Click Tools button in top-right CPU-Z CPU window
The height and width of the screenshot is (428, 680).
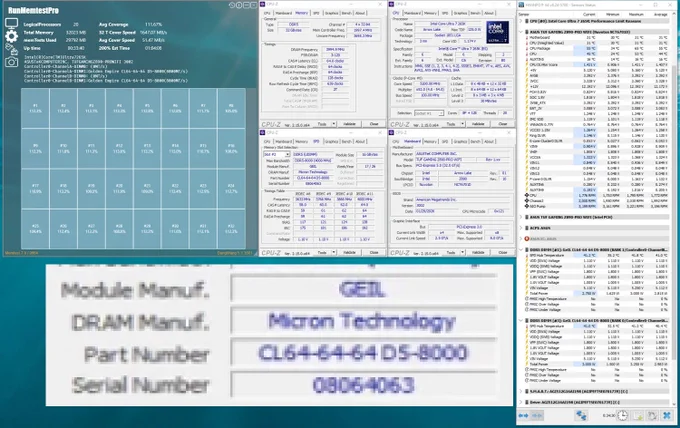(x=451, y=124)
